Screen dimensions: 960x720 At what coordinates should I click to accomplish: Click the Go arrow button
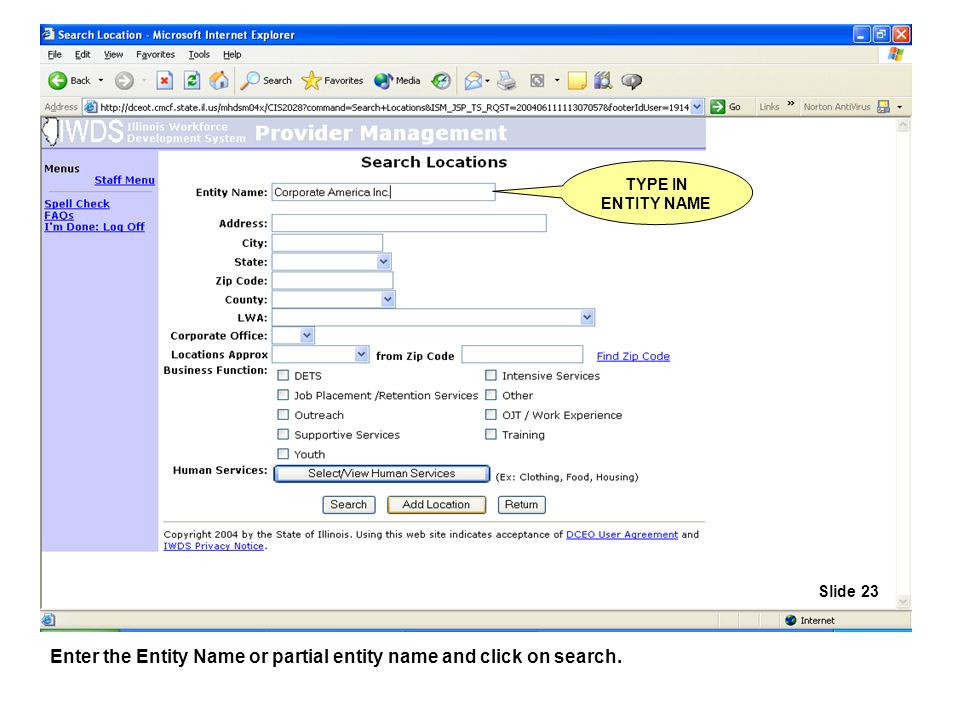726,107
